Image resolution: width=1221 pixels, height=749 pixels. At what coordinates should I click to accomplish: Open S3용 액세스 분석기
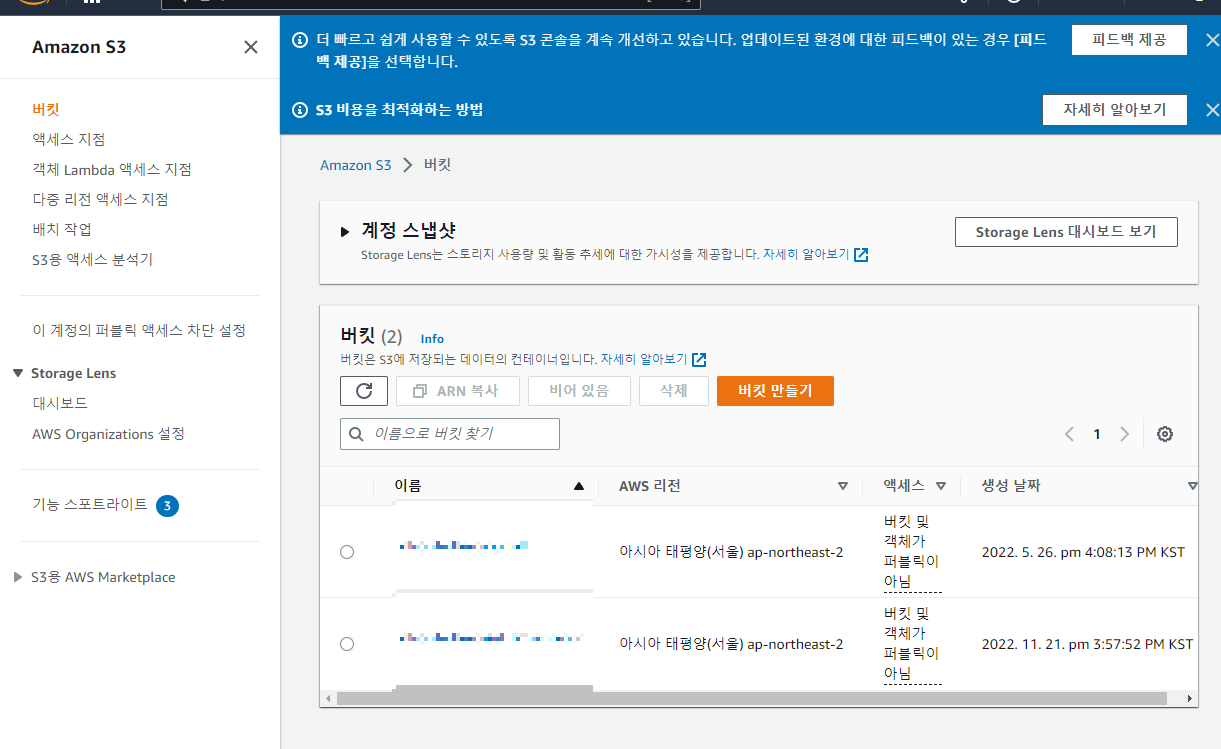pos(93,259)
